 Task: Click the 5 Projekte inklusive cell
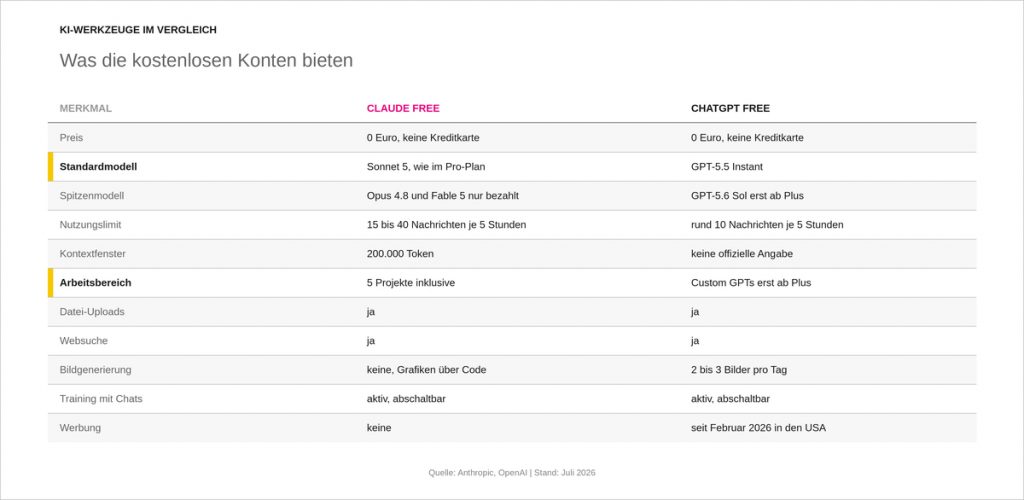tap(411, 283)
